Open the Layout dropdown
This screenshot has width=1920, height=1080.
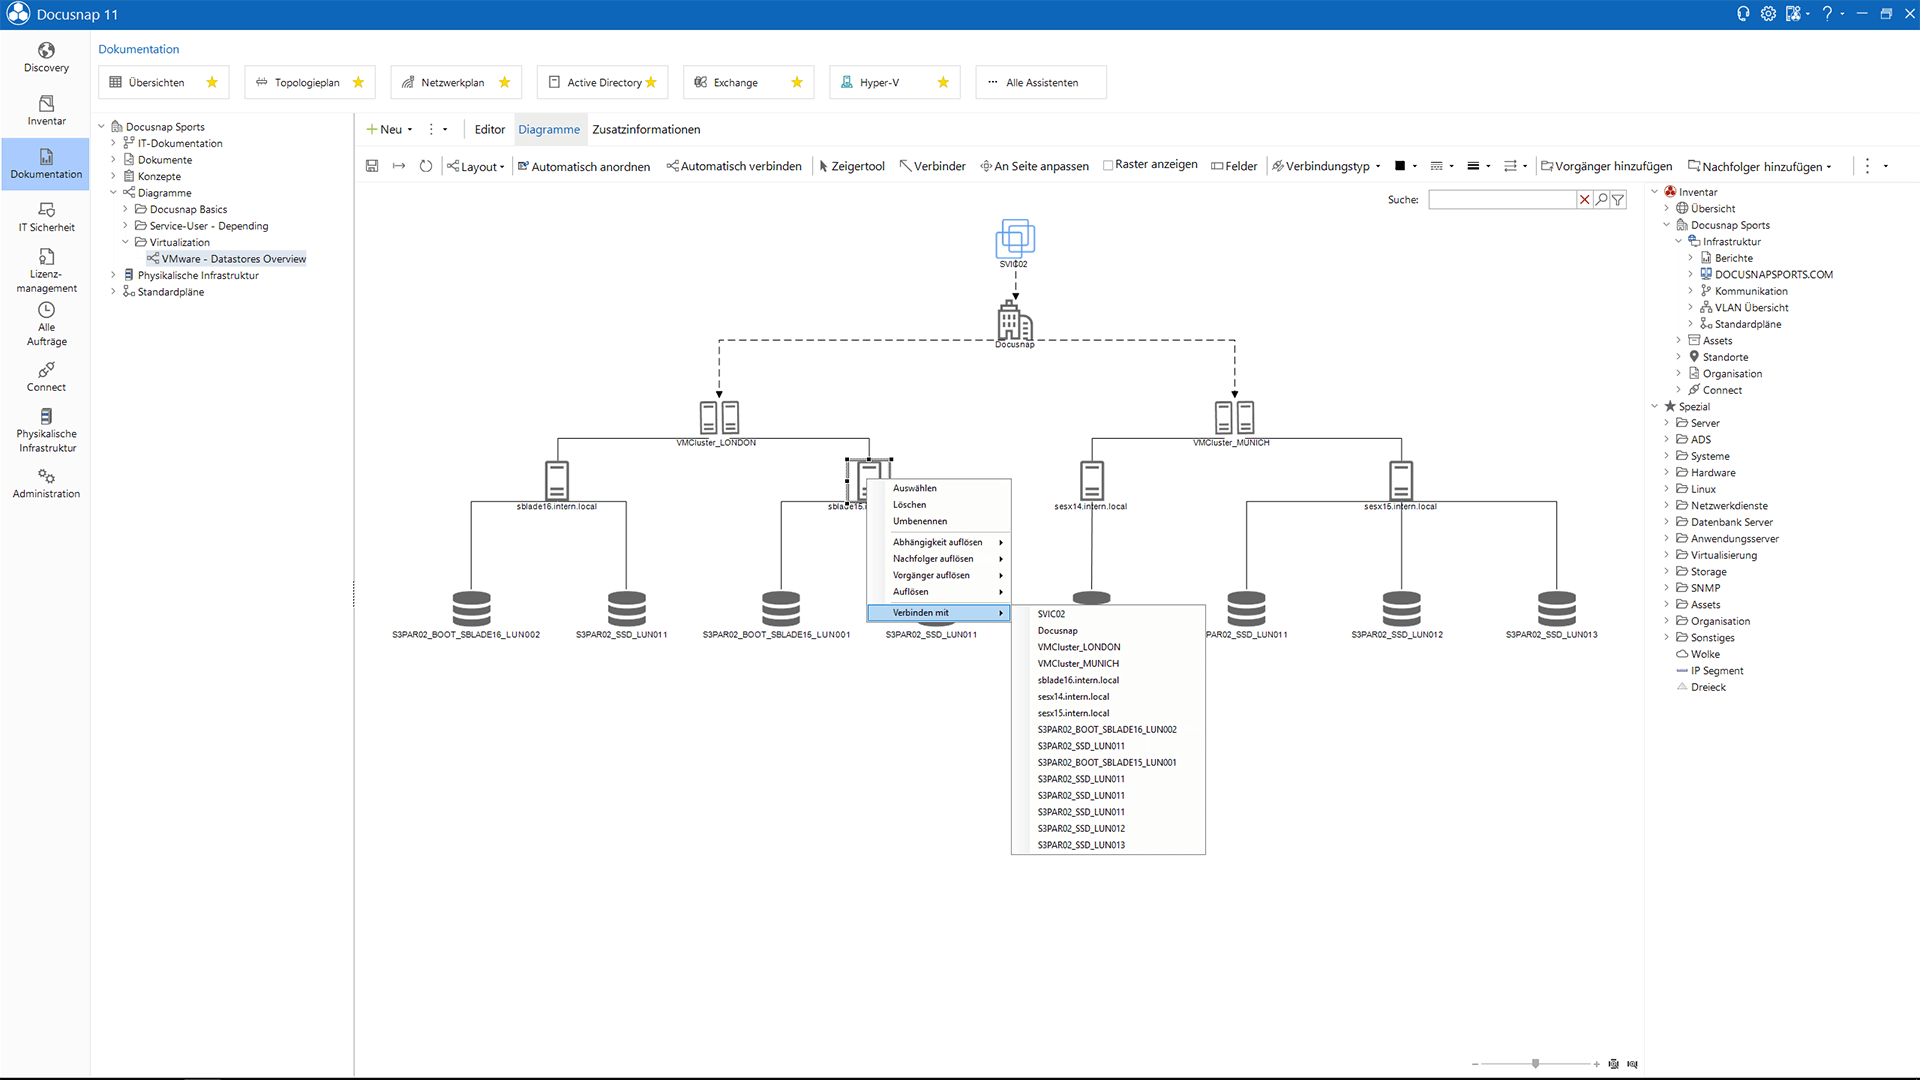(x=476, y=166)
